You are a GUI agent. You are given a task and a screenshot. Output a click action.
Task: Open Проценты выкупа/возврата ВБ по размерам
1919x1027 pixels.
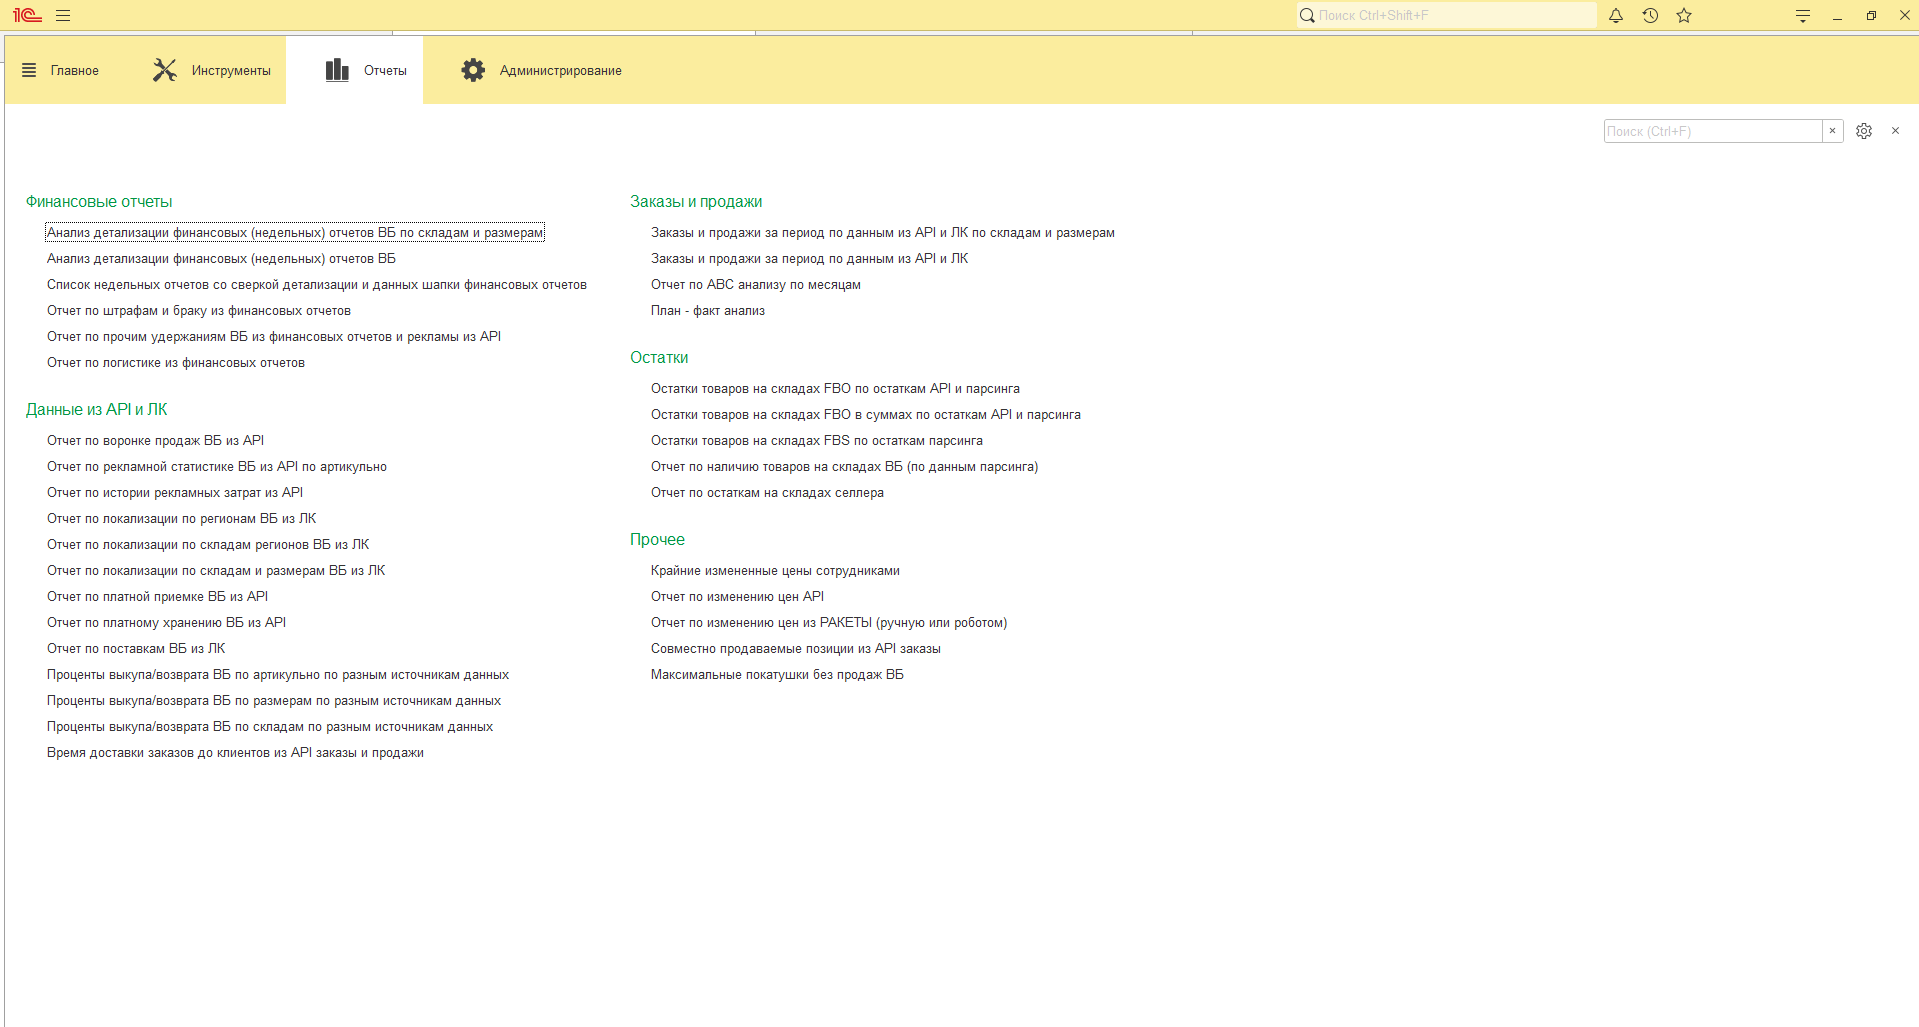[x=274, y=700]
